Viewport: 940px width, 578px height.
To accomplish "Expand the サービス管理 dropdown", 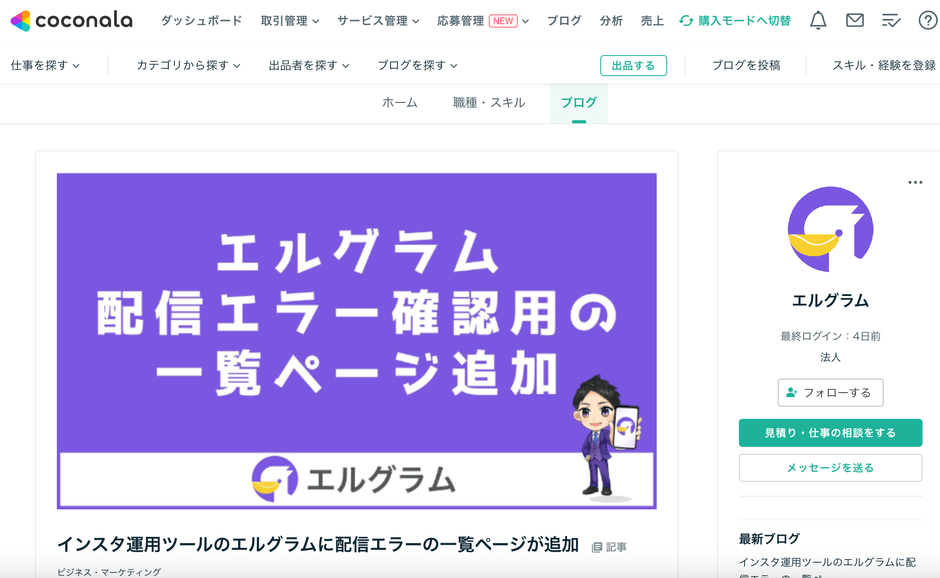I will tap(378, 20).
